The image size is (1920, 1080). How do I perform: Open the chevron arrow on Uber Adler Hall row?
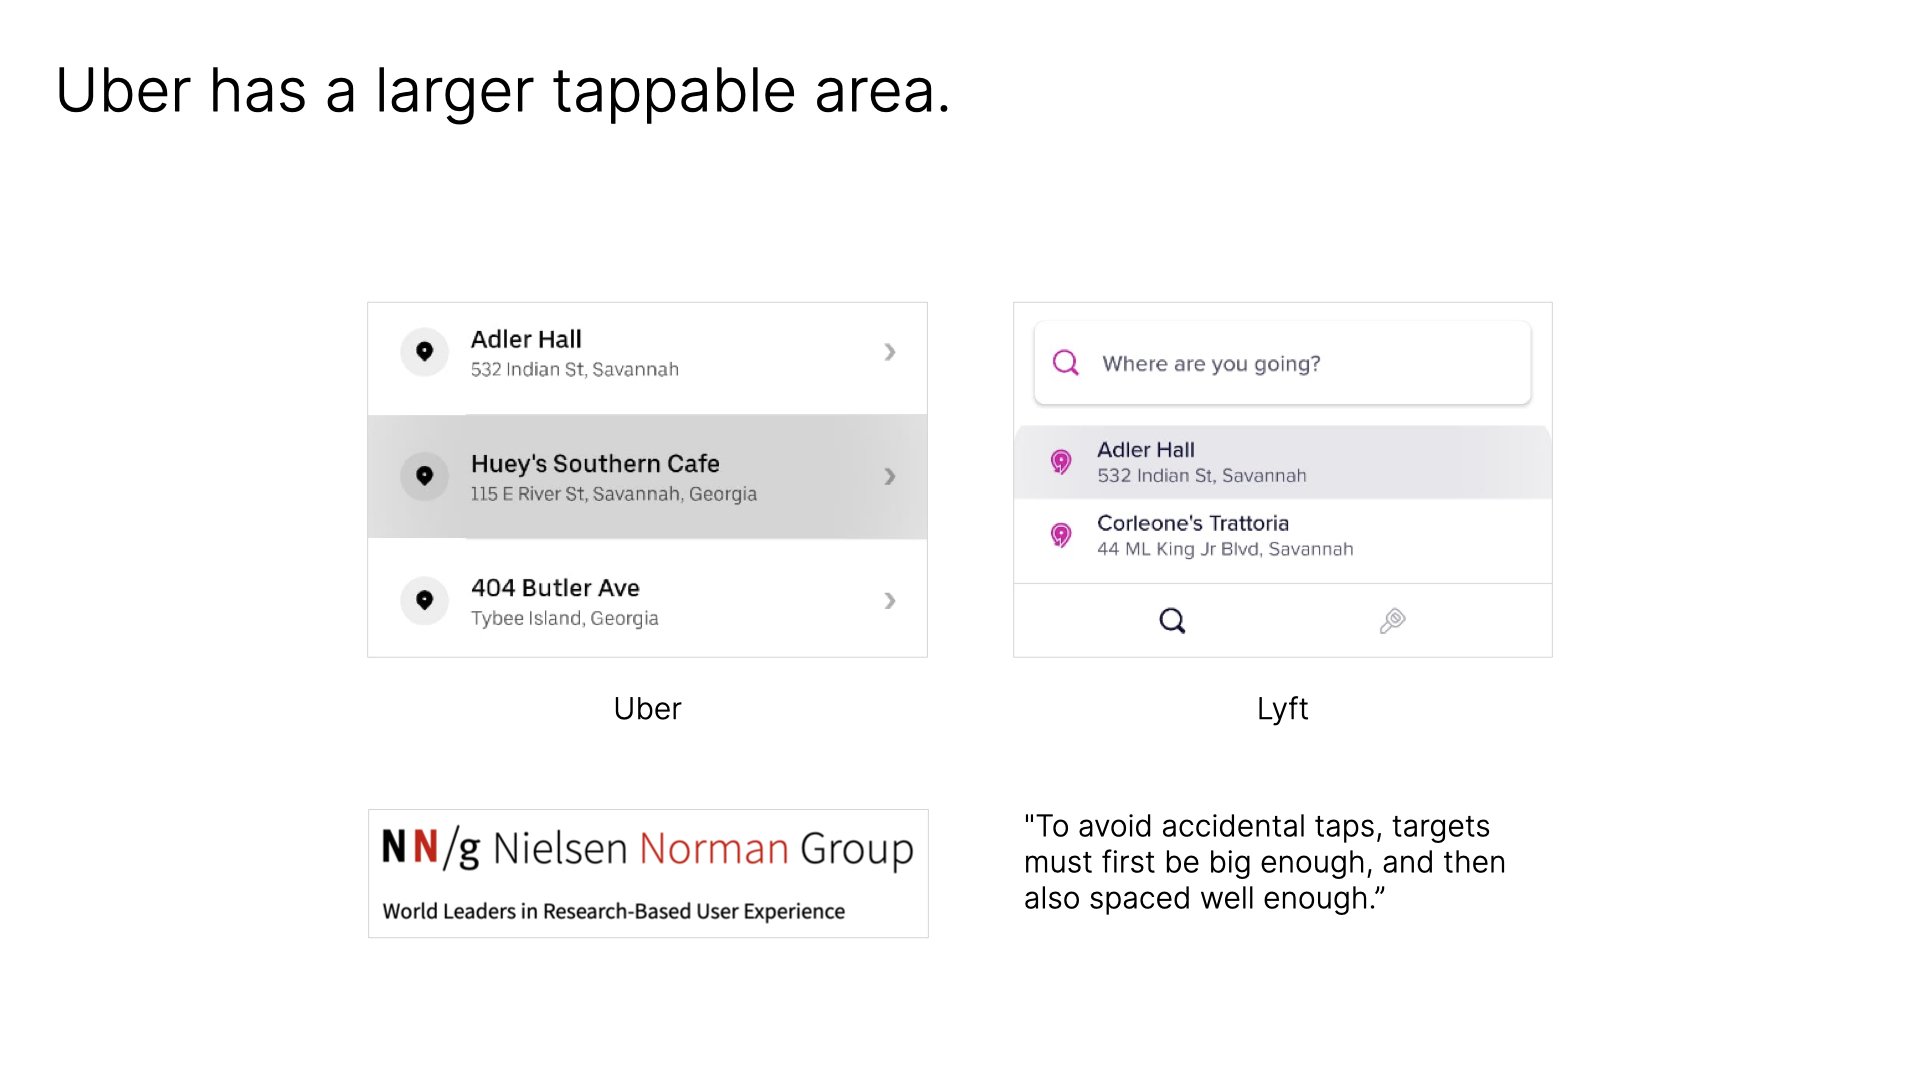(x=890, y=352)
